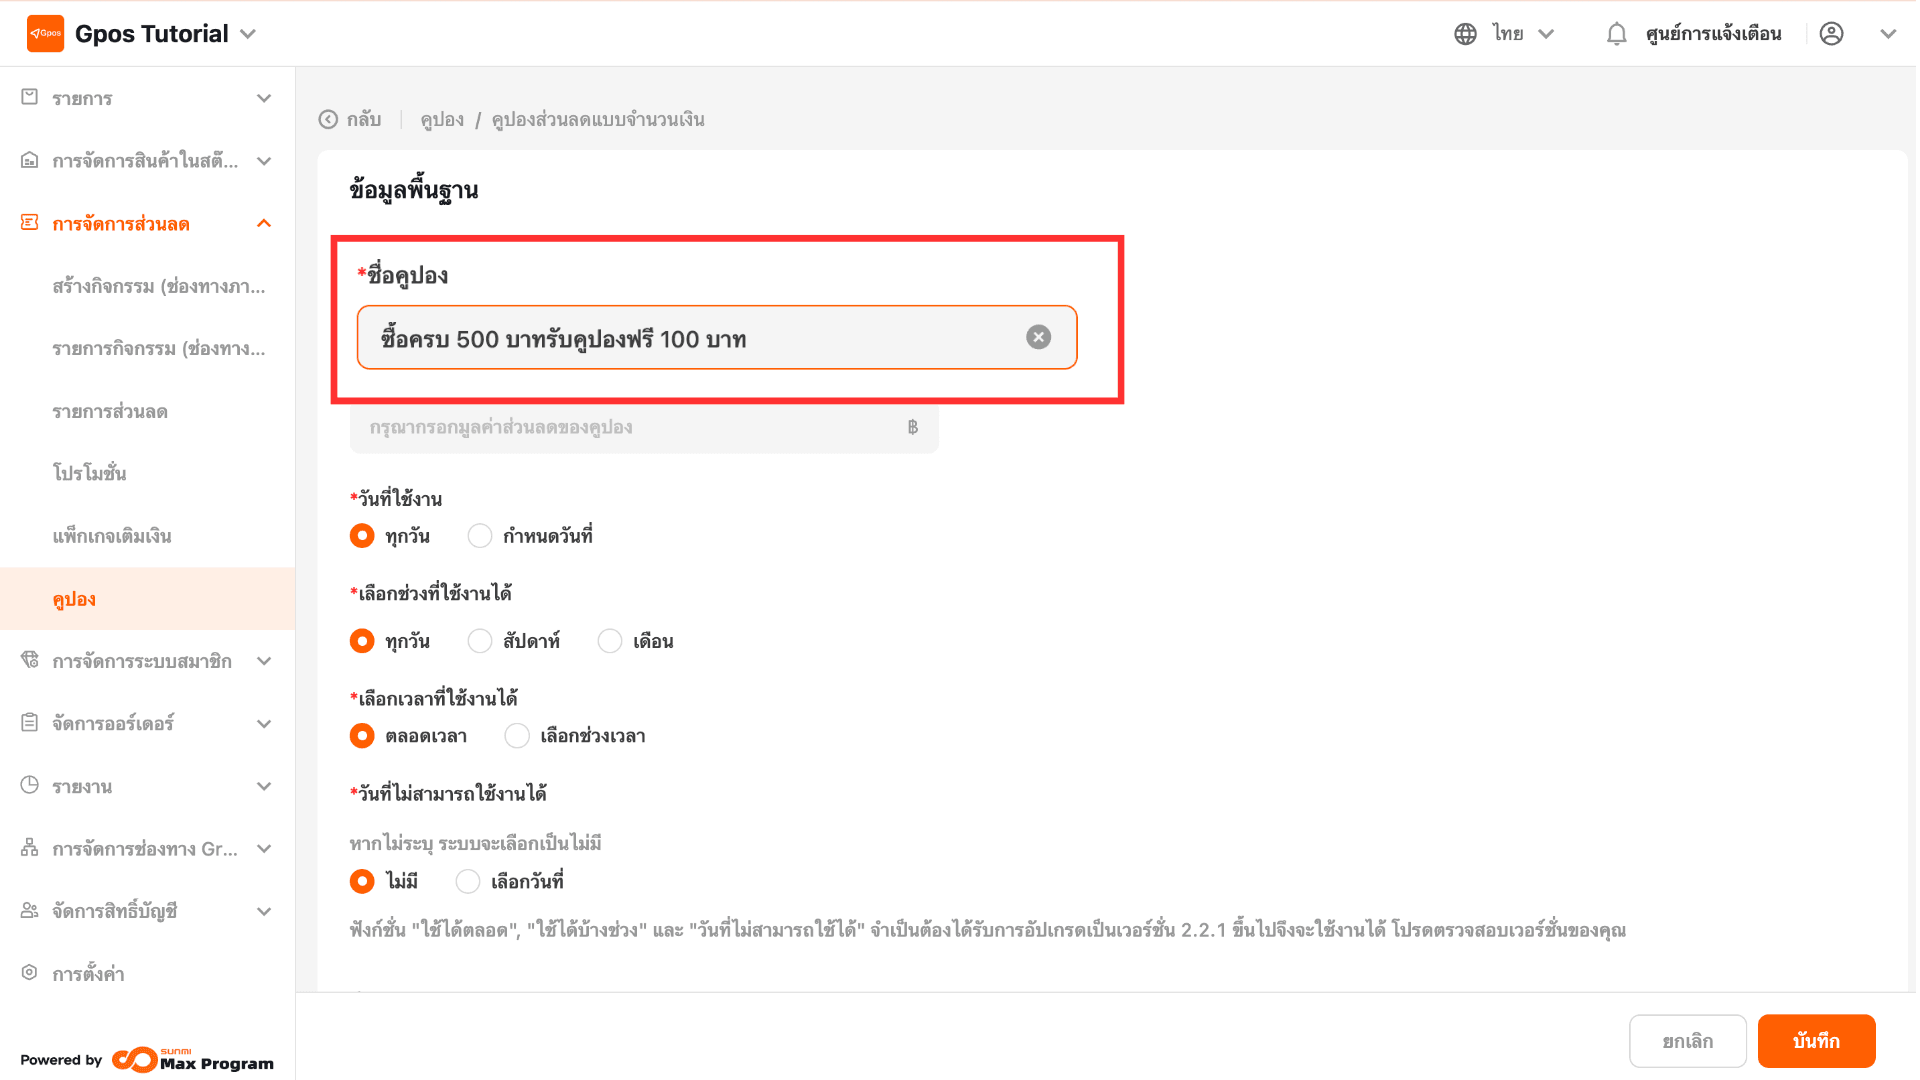
Task: Open the user profile avatar icon
Action: (x=1831, y=34)
